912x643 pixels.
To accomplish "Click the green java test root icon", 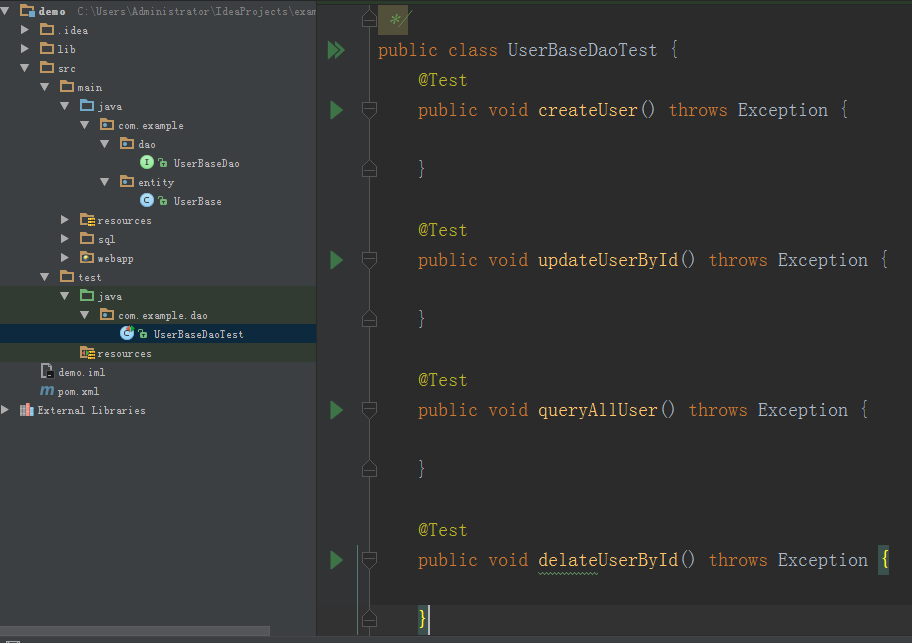I will (x=87, y=295).
